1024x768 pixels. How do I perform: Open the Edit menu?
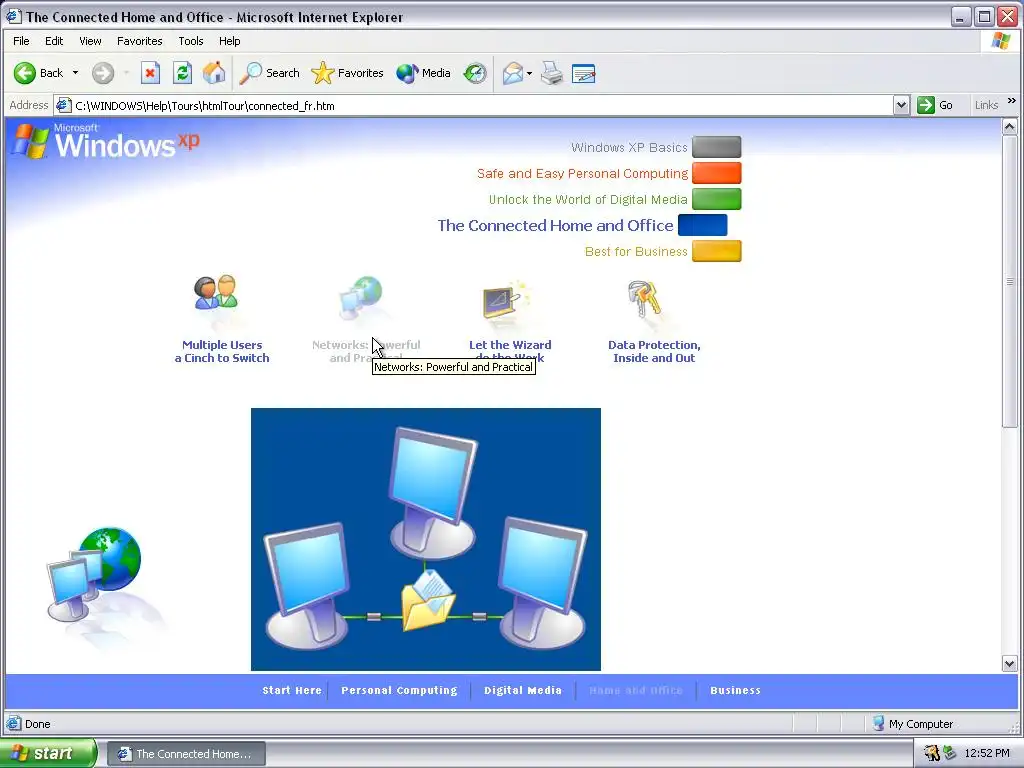[54, 40]
